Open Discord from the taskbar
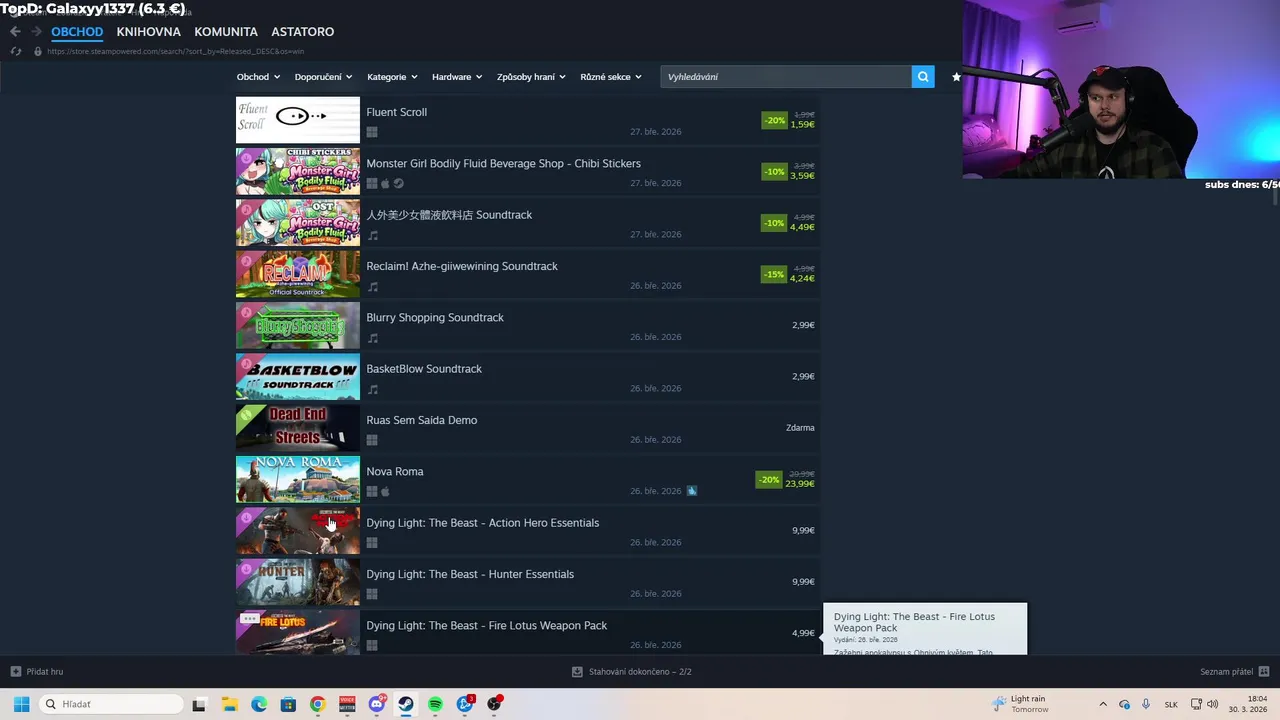Viewport: 1280px width, 720px height. (x=377, y=704)
